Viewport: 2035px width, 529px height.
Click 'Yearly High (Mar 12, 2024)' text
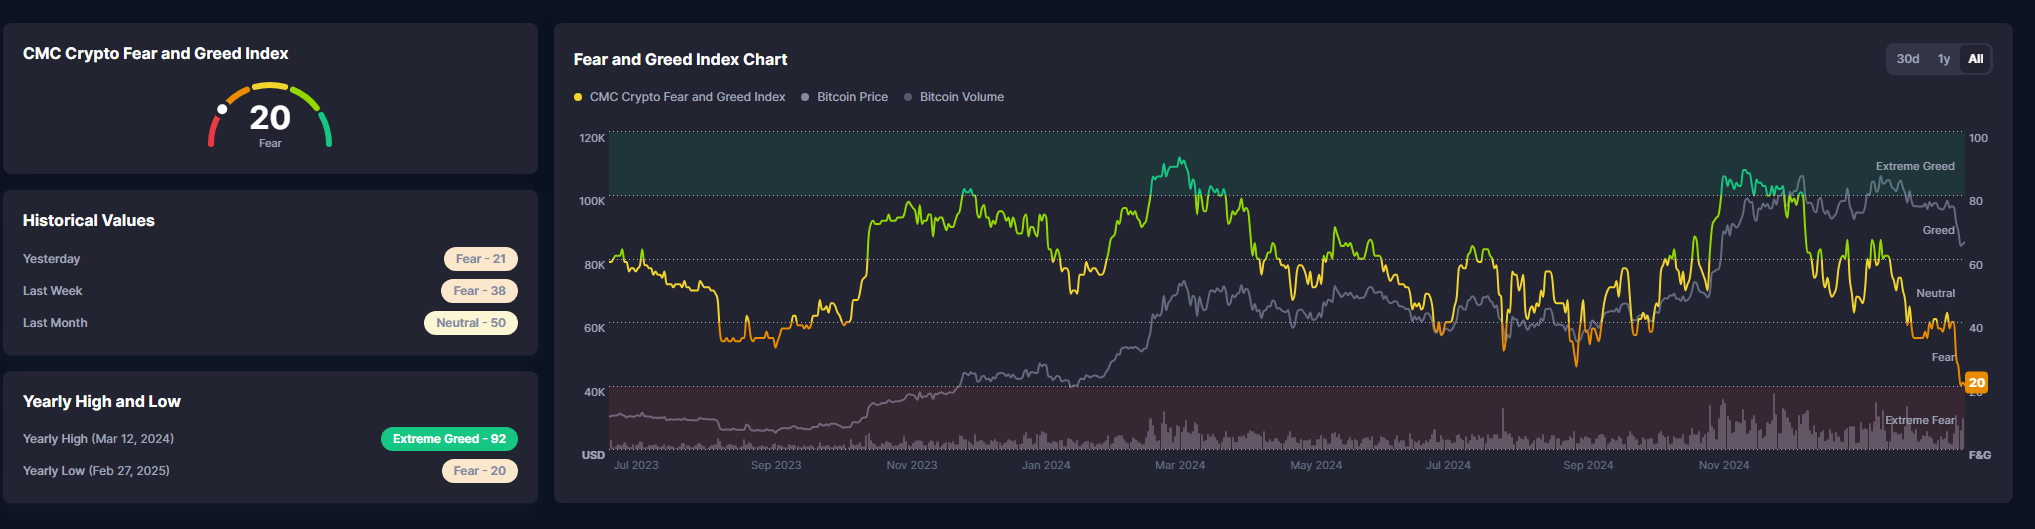[x=98, y=439]
